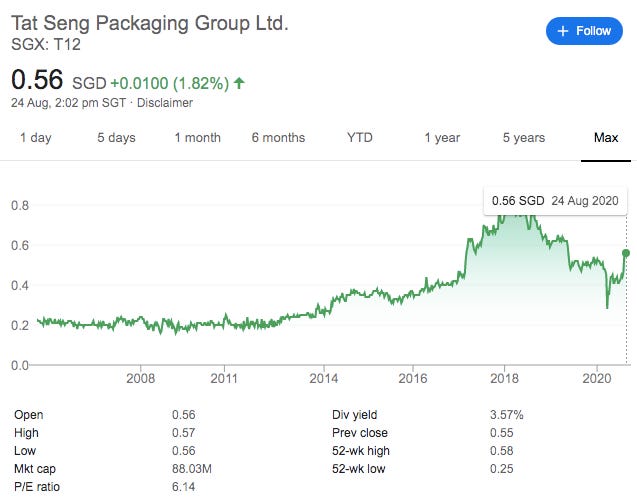Click the 0.0 price axis label
Image resolution: width=637 pixels, height=503 pixels.
coord(20,365)
